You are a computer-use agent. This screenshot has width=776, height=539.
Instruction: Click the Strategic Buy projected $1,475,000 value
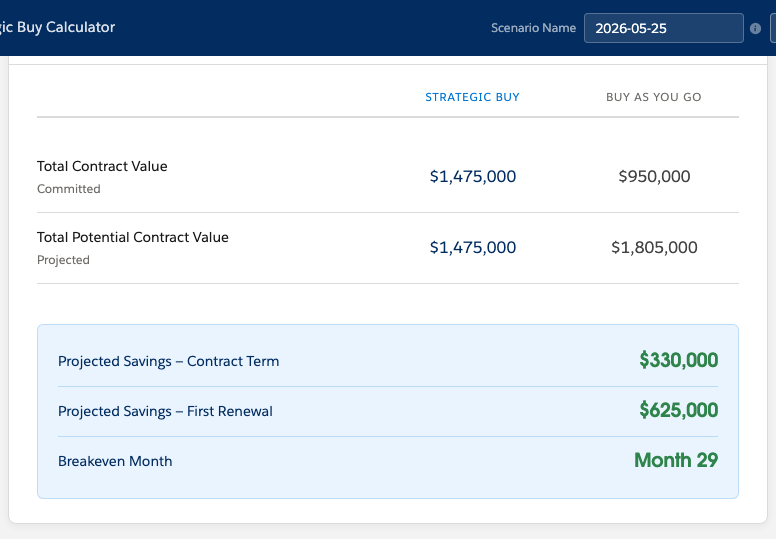(x=473, y=247)
